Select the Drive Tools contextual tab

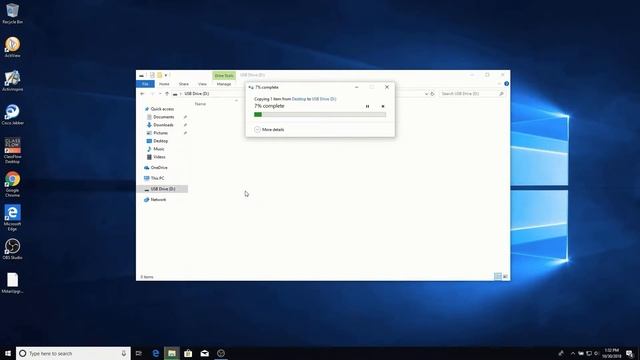tap(224, 76)
